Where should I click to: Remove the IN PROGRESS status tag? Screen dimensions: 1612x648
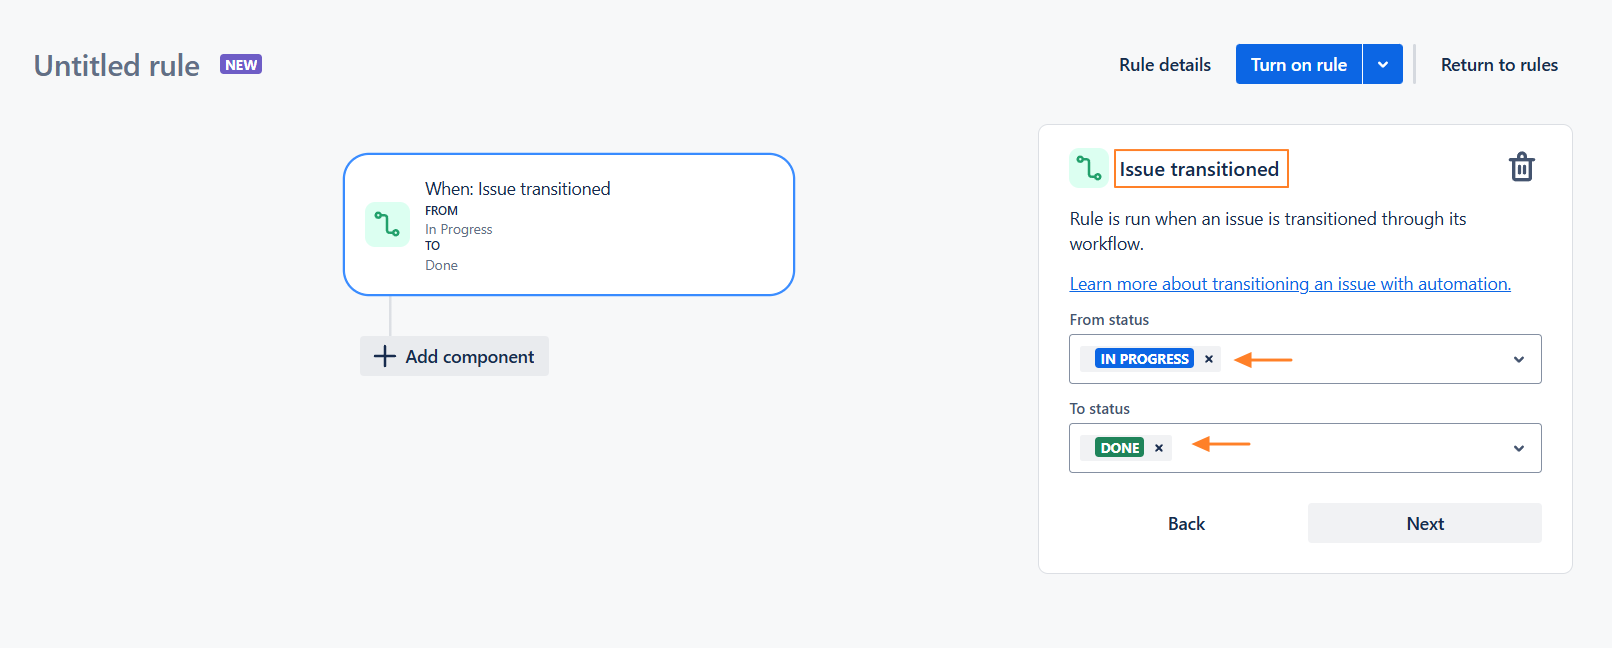pyautogui.click(x=1208, y=359)
